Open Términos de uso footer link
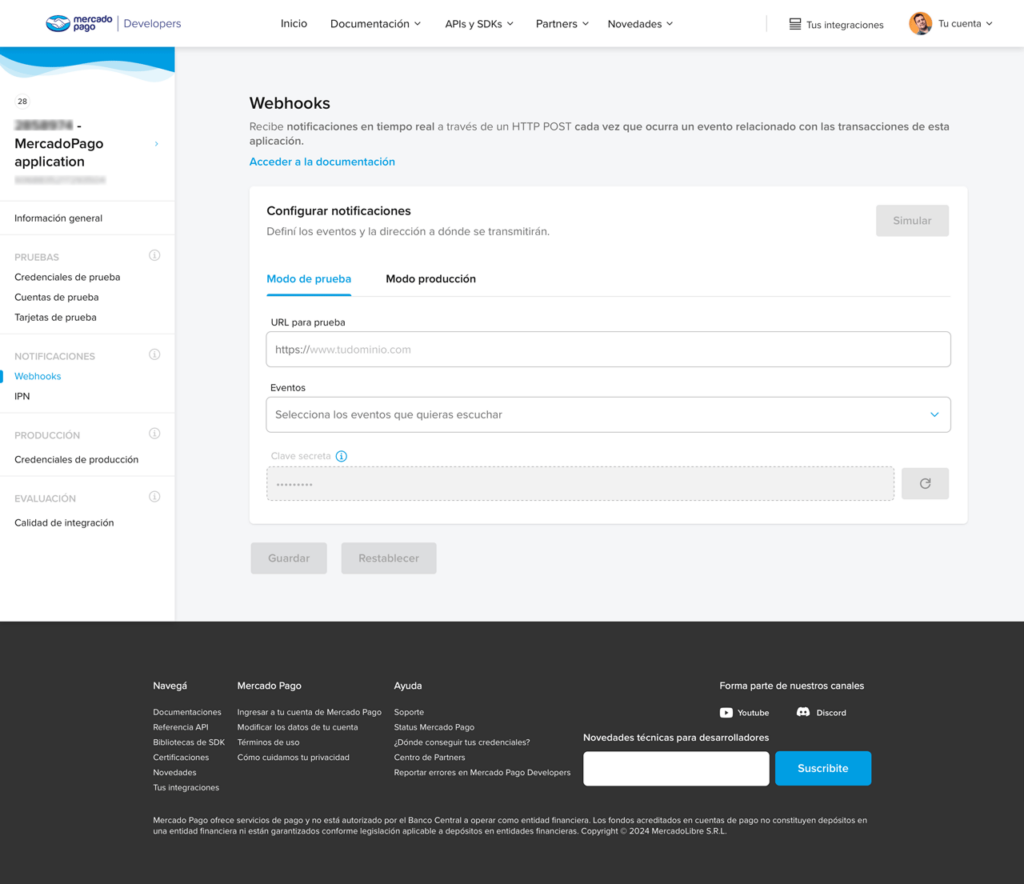The image size is (1024, 884). click(268, 742)
